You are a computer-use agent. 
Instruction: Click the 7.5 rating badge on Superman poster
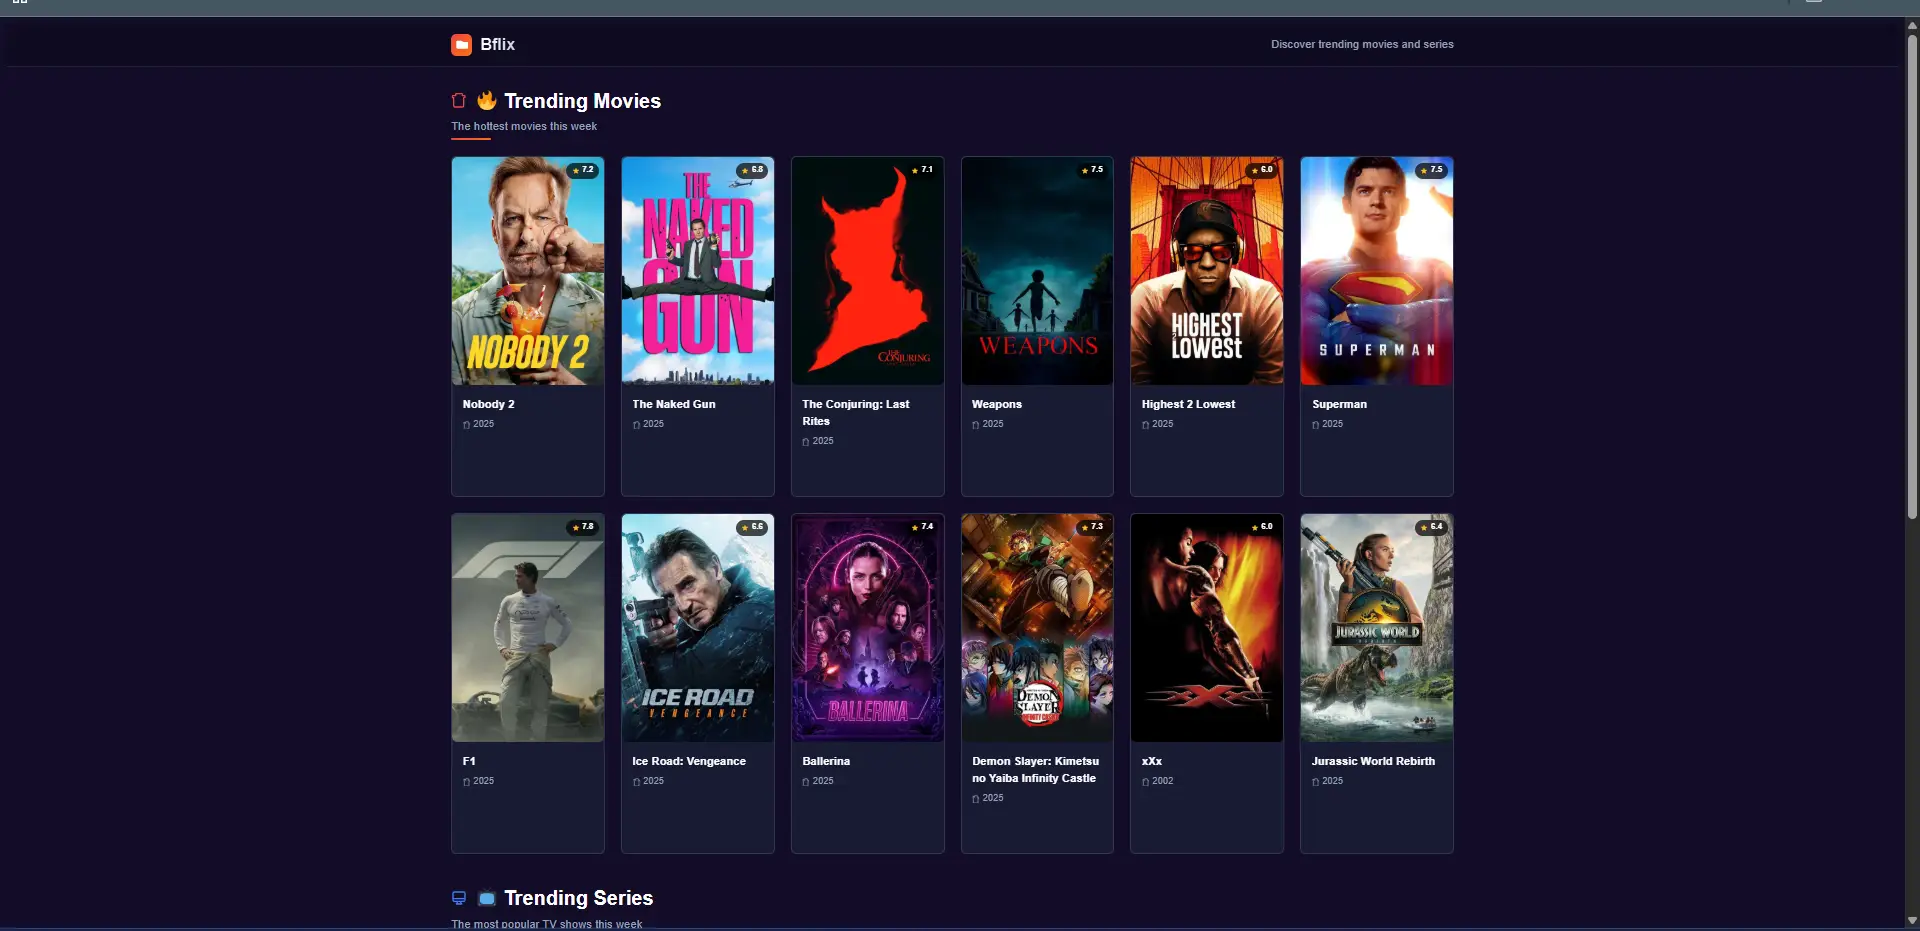point(1431,170)
